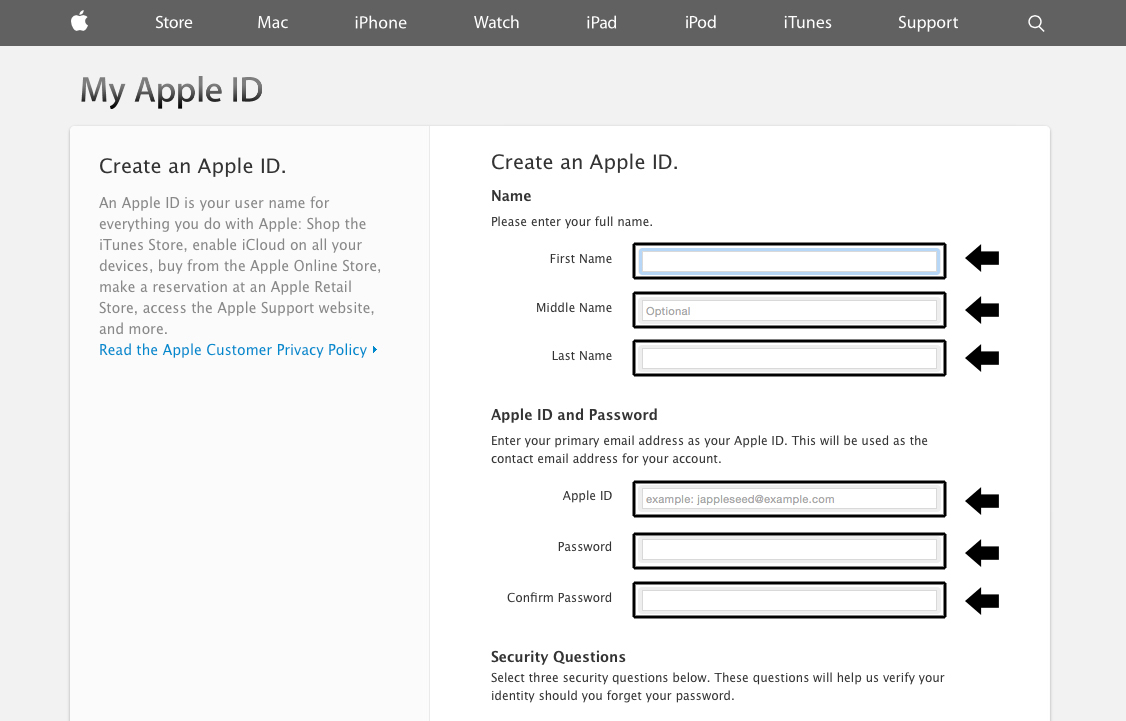This screenshot has height=721, width=1126.
Task: Click the Middle Name optional field
Action: coord(789,310)
